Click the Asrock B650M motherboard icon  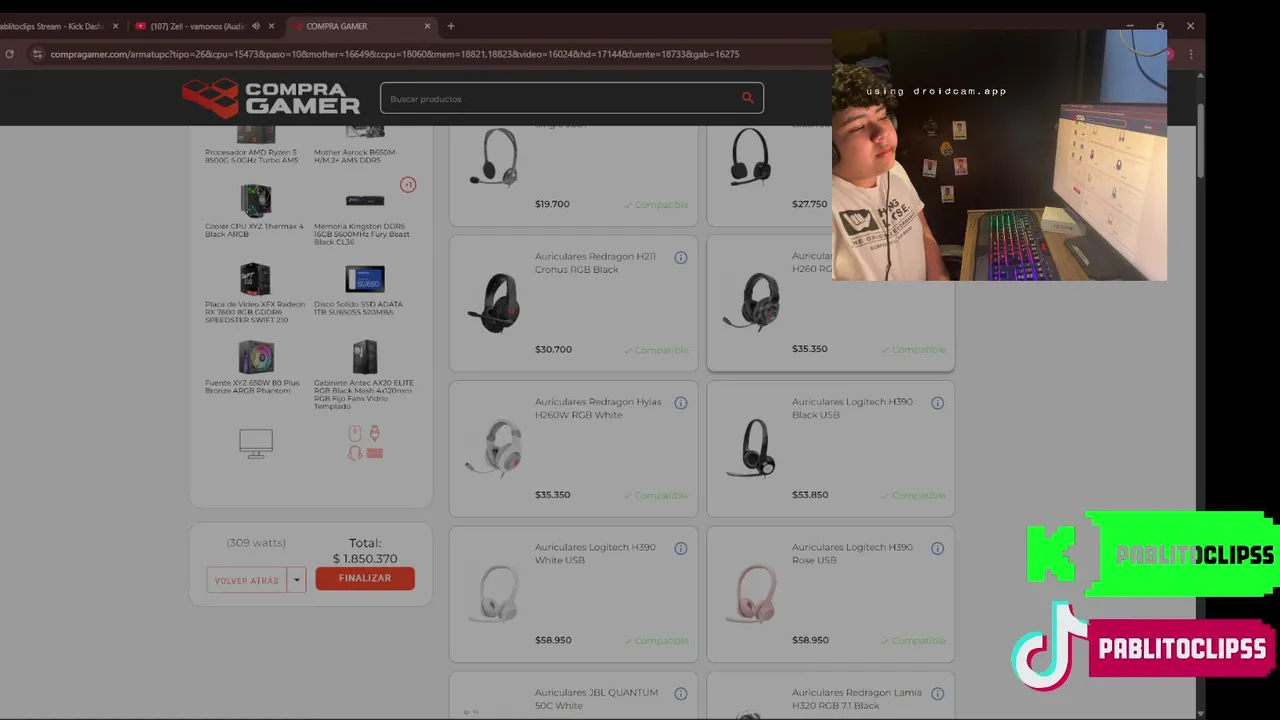(x=365, y=132)
